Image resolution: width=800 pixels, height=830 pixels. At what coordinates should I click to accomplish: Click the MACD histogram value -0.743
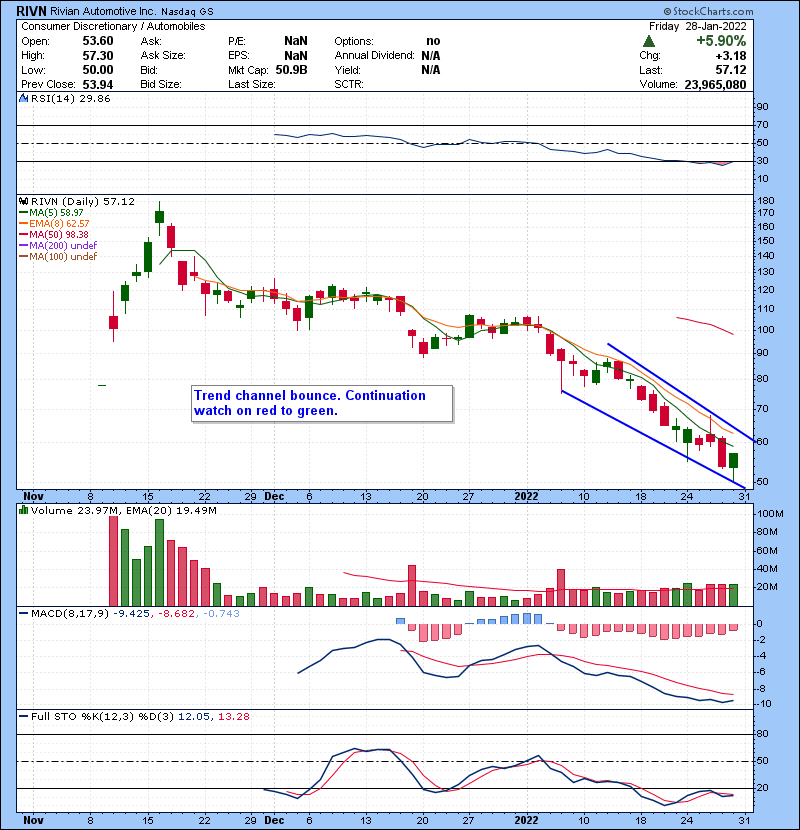tap(221, 614)
